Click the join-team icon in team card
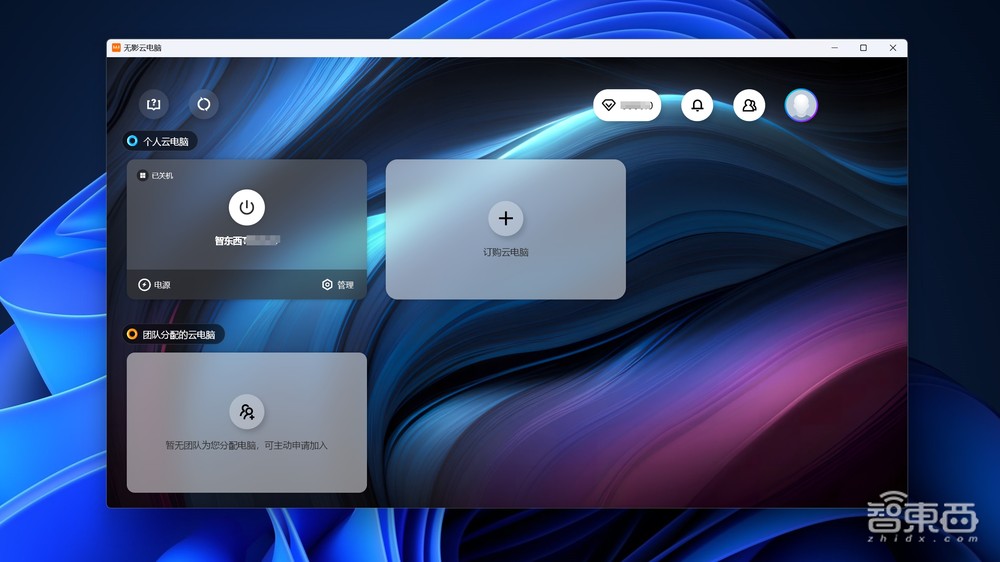 (247, 411)
